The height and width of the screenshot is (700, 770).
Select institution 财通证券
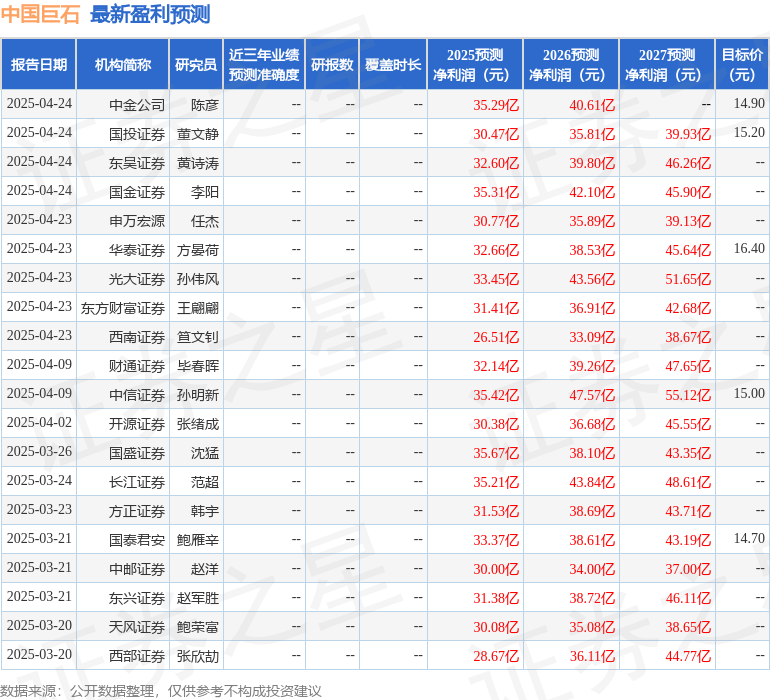click(137, 366)
